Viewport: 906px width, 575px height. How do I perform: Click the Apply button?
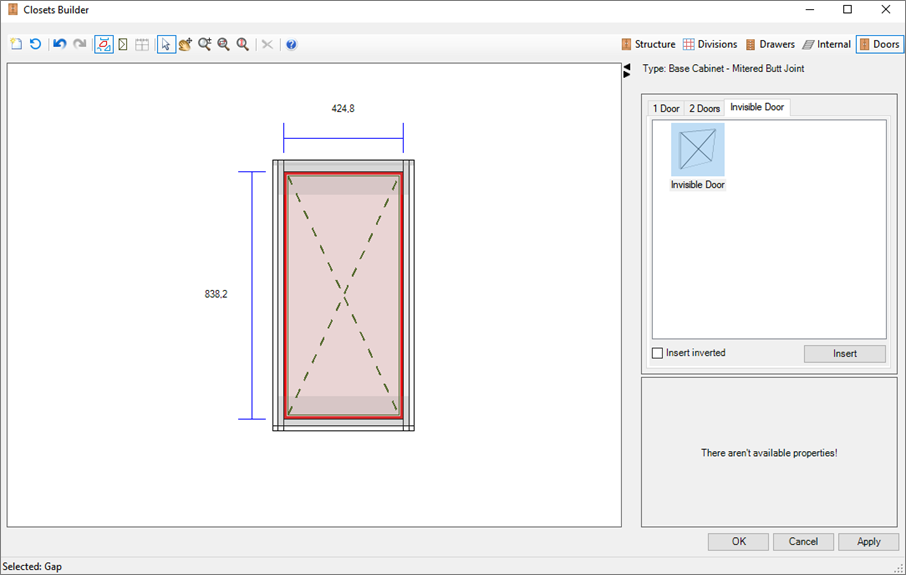tap(868, 541)
